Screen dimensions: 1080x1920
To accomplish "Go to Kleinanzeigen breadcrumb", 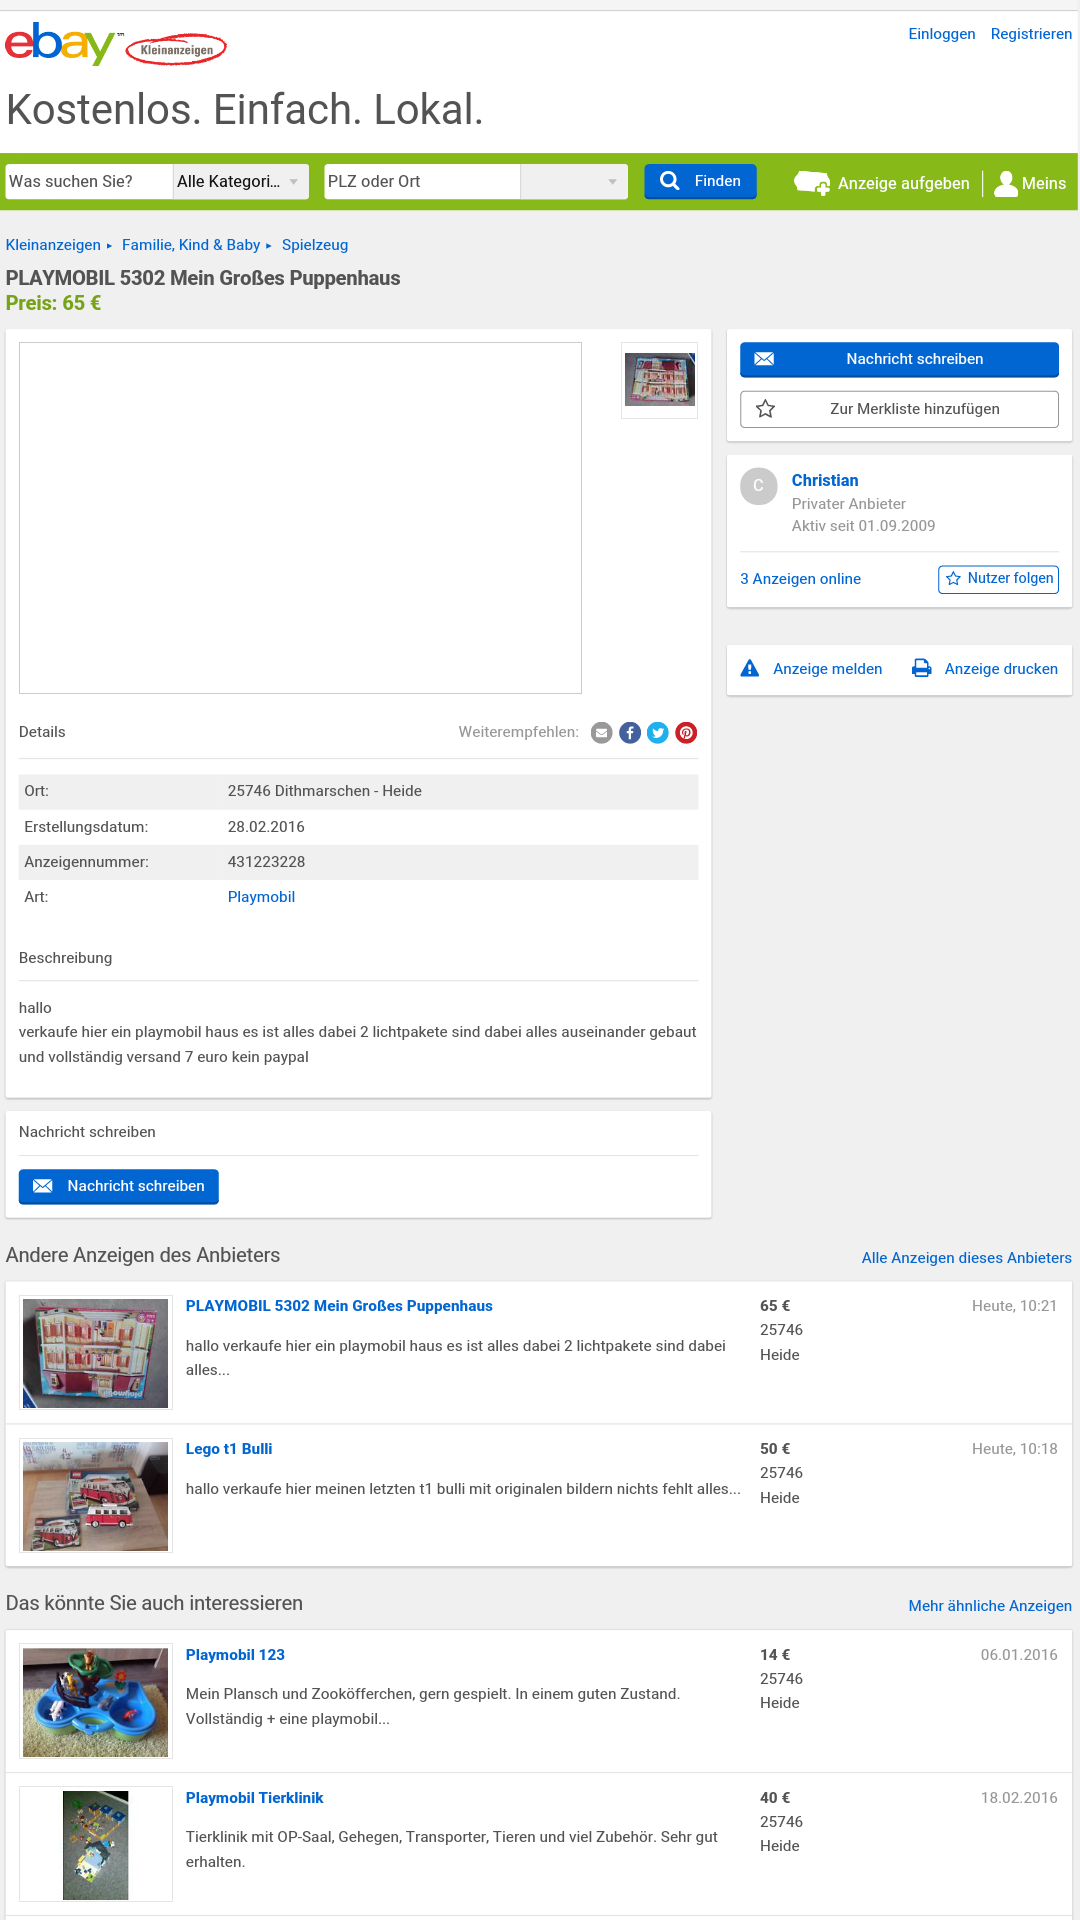I will pos(53,245).
